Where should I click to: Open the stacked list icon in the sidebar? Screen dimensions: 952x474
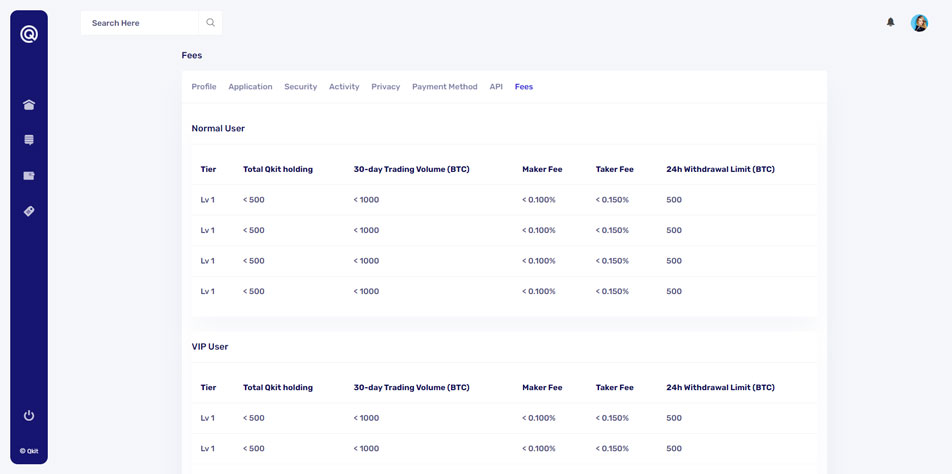29,140
